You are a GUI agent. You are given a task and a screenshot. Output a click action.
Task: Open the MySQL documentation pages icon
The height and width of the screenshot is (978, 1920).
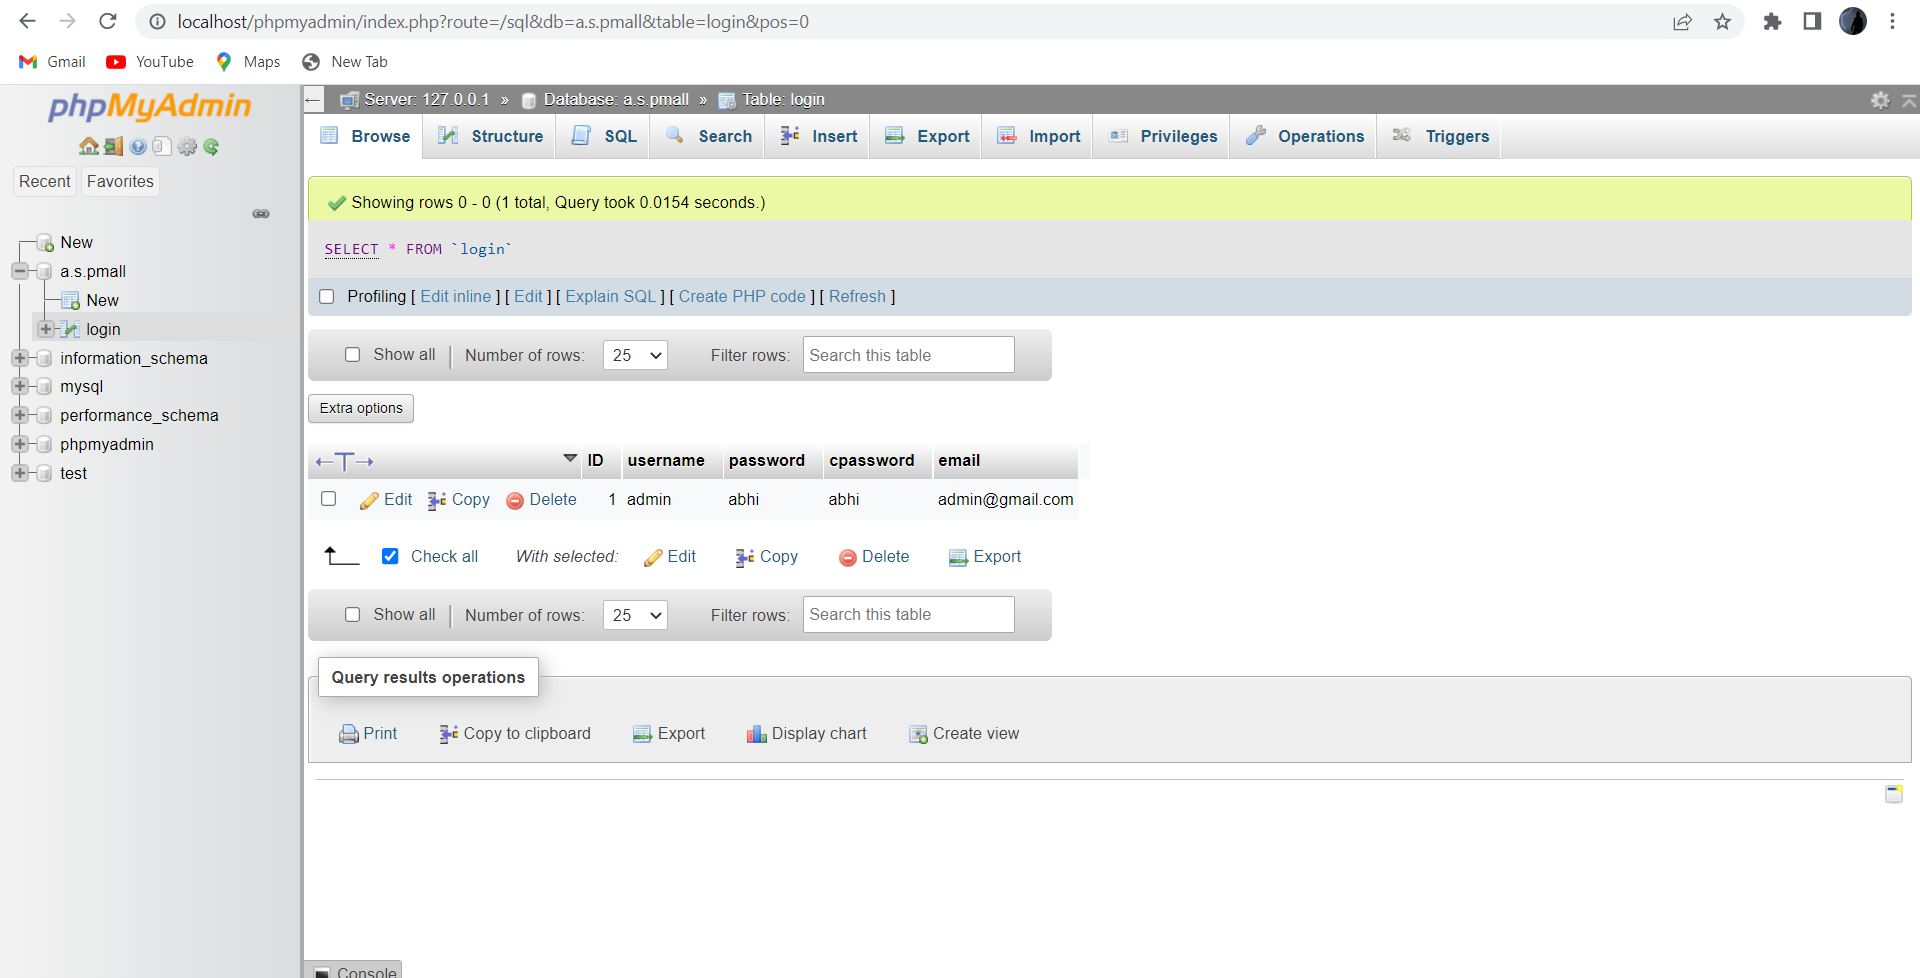[162, 146]
